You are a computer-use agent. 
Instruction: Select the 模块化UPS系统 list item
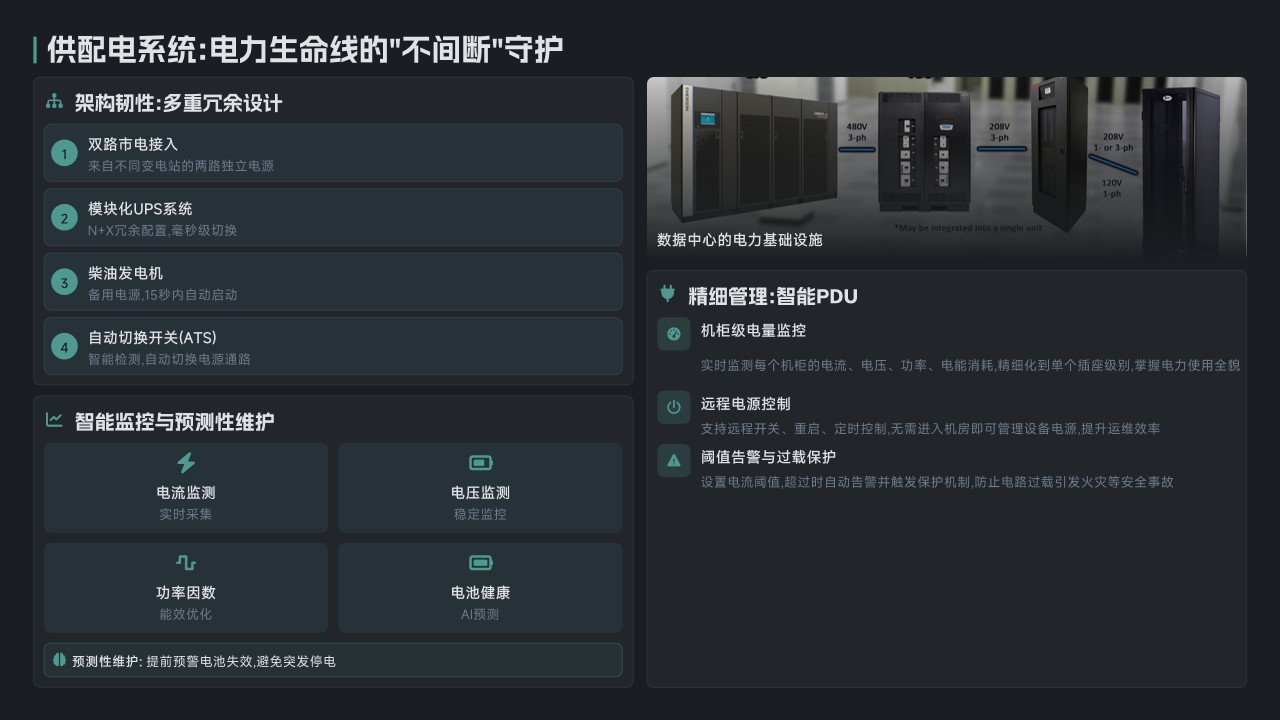(332, 217)
